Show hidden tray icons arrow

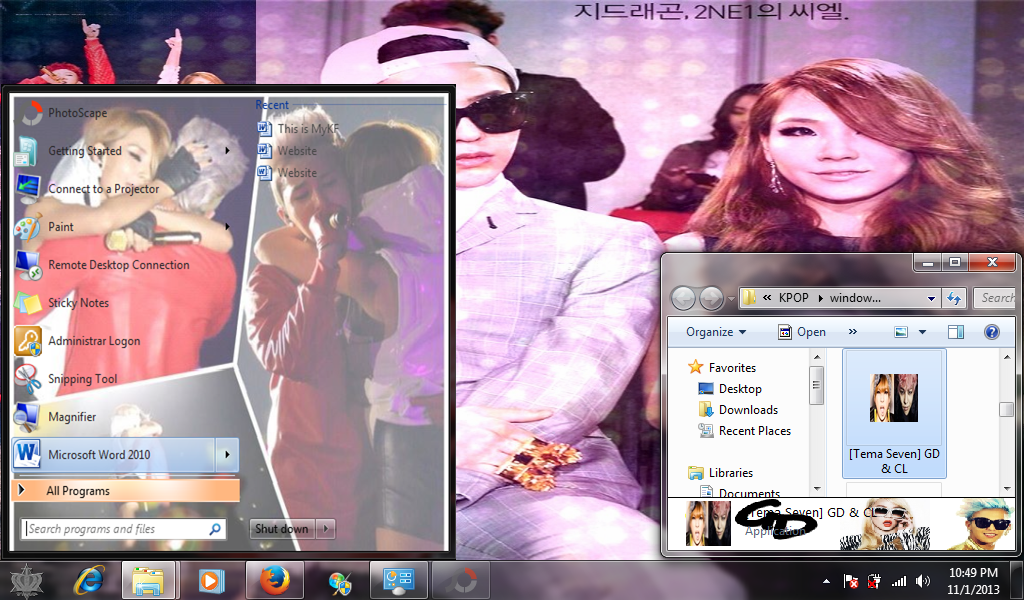[827, 580]
